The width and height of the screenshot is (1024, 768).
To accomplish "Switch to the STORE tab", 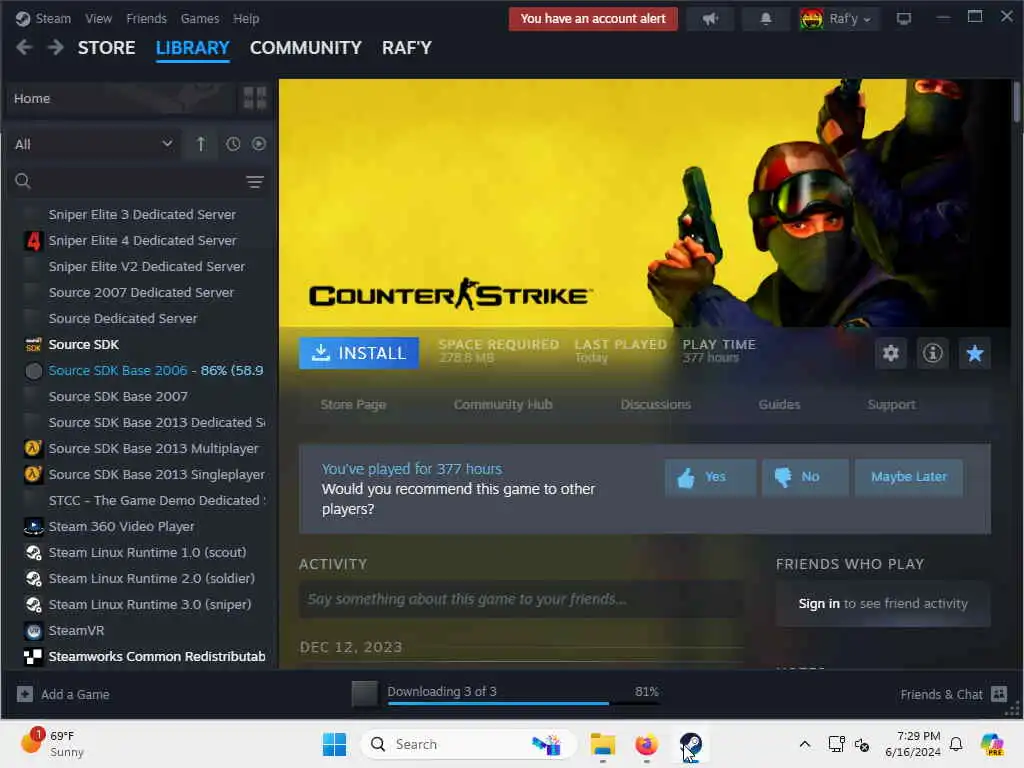I will click(106, 48).
